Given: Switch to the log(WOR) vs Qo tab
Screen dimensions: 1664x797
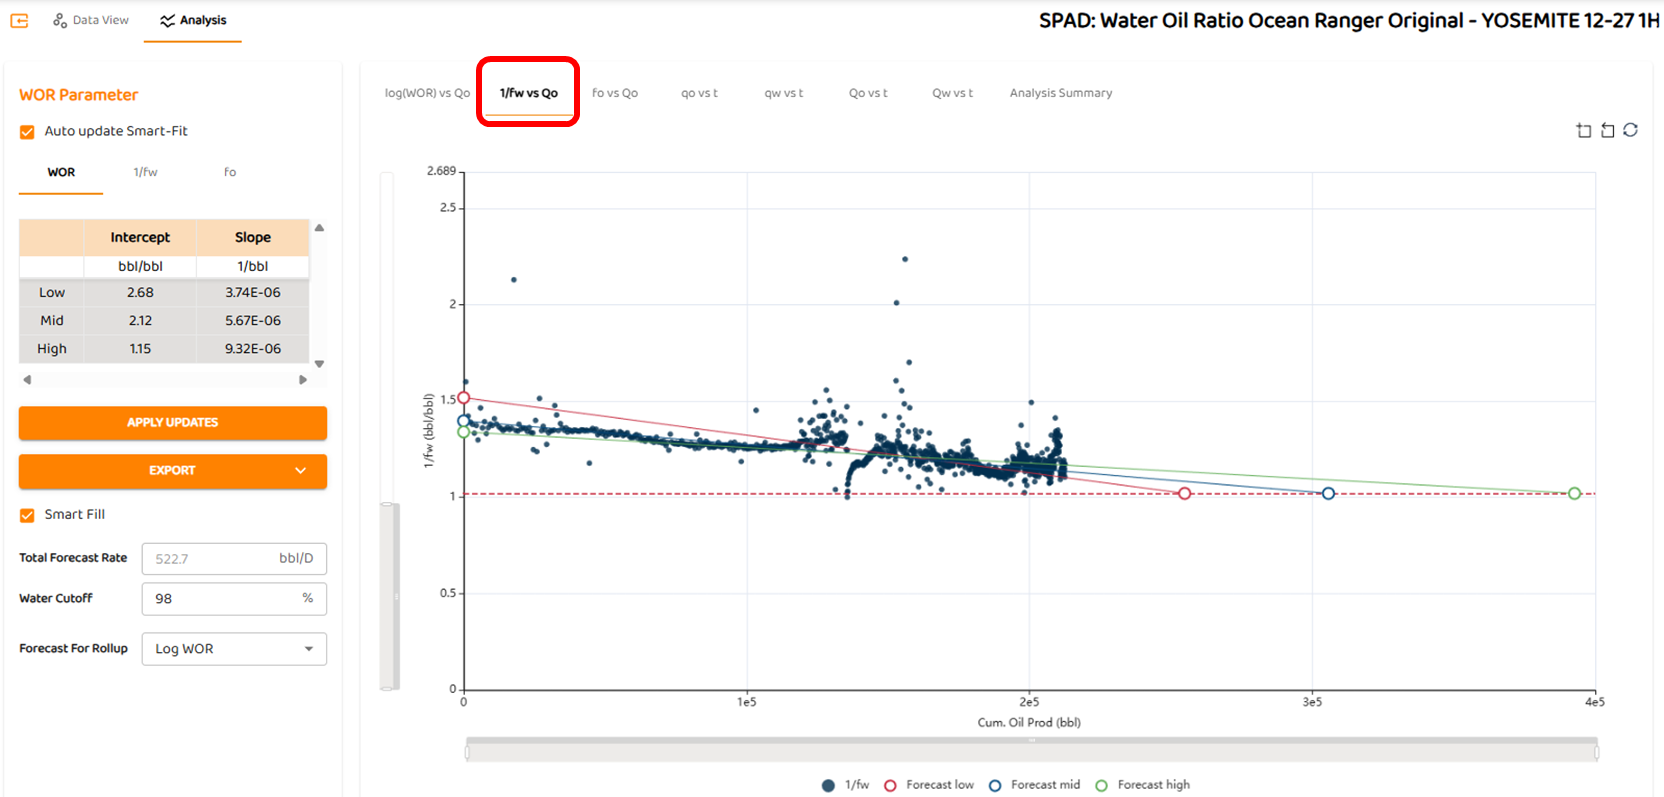Looking at the screenshot, I should 427,93.
